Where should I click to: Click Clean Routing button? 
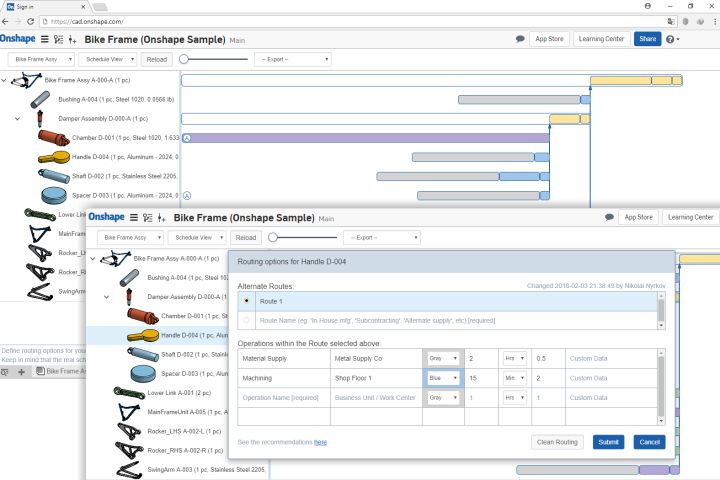tap(557, 442)
